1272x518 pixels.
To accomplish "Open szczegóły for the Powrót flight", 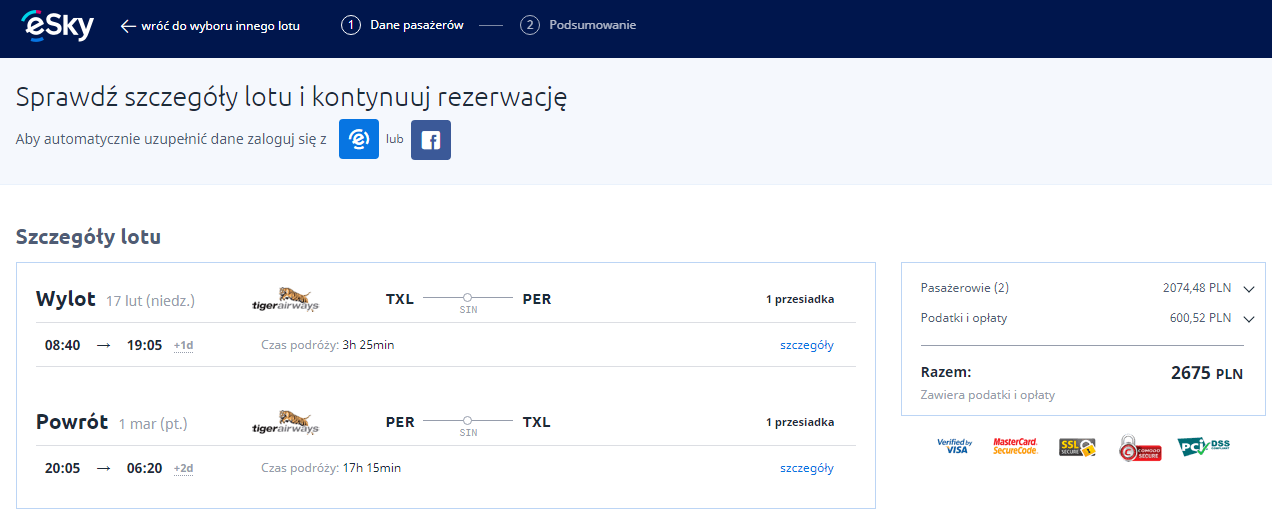I will [806, 468].
